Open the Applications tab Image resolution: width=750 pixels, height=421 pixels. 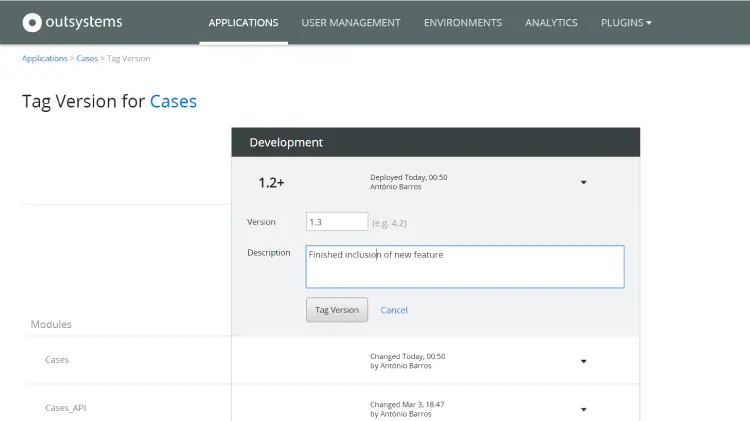[x=243, y=23]
